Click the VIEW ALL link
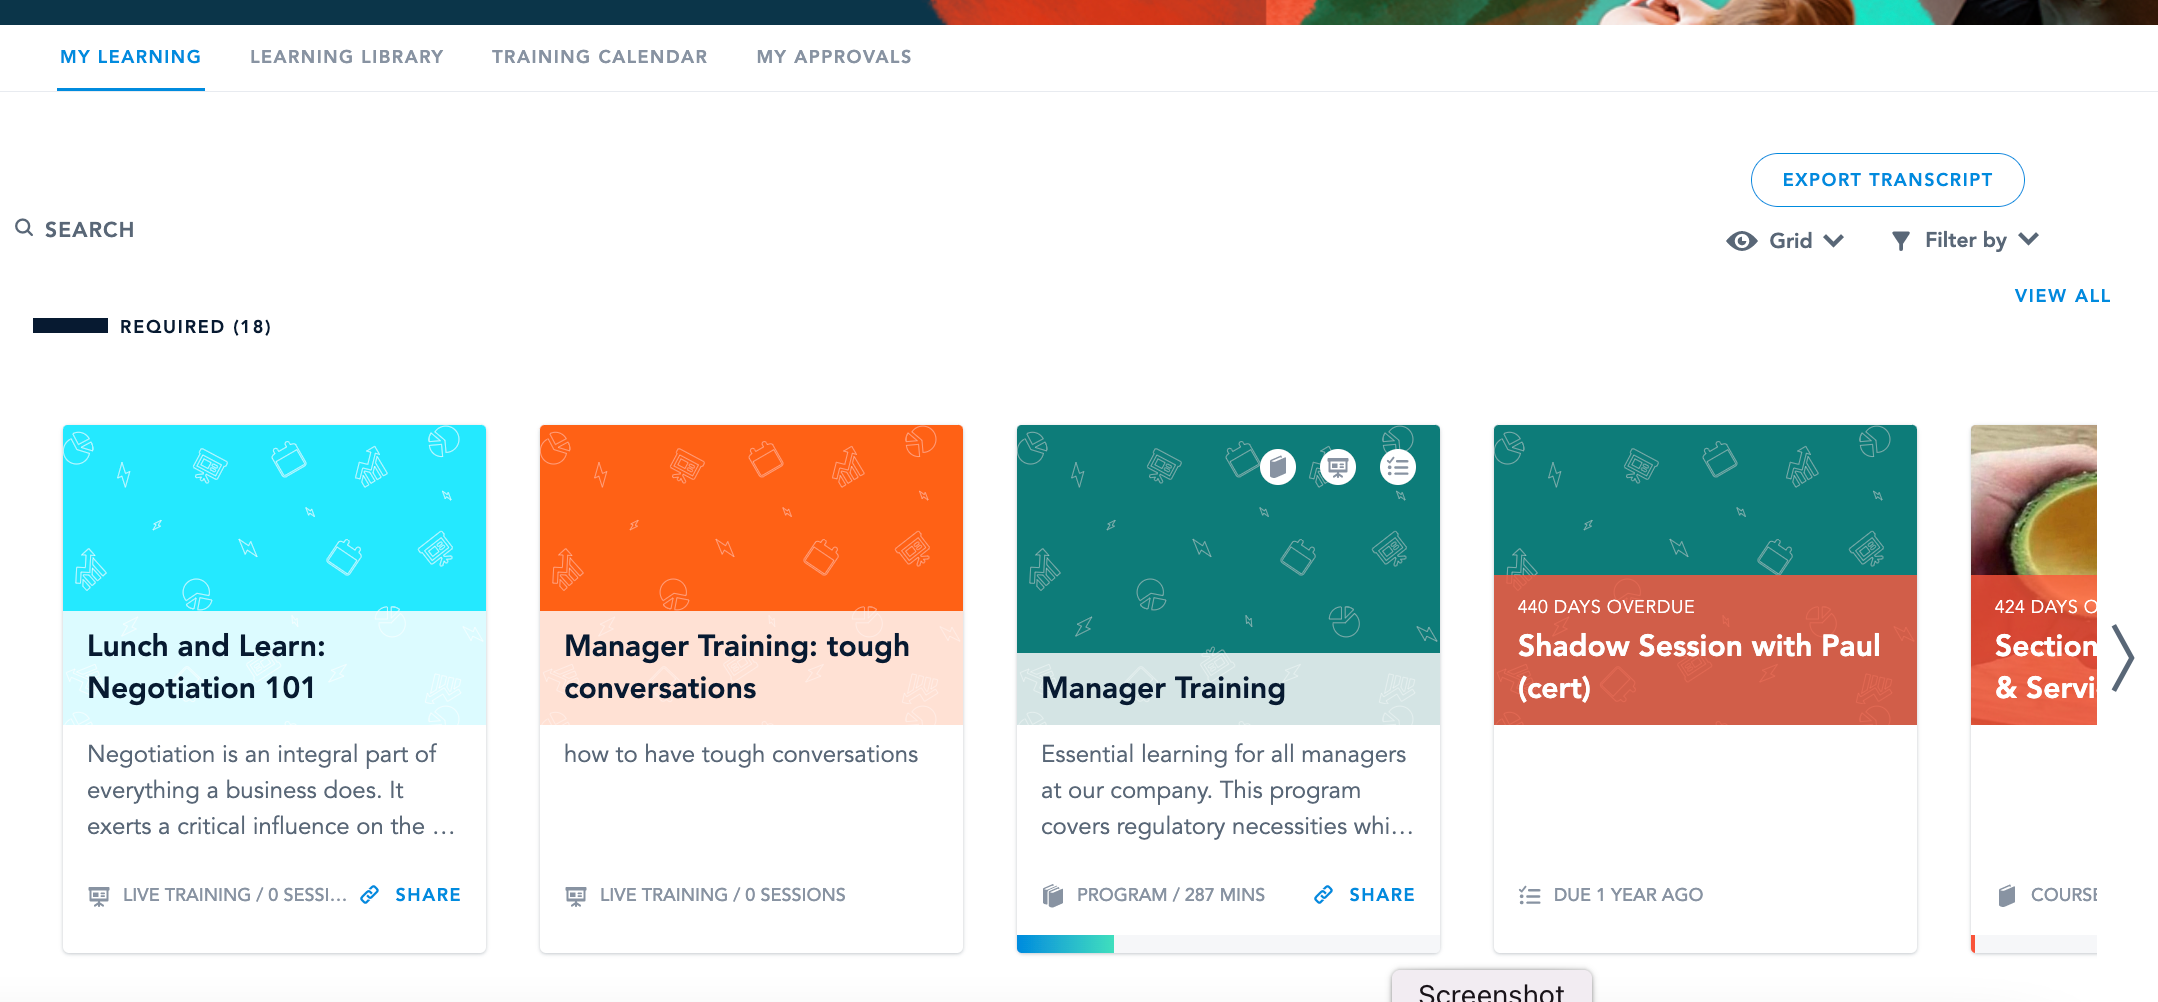 coord(2062,295)
